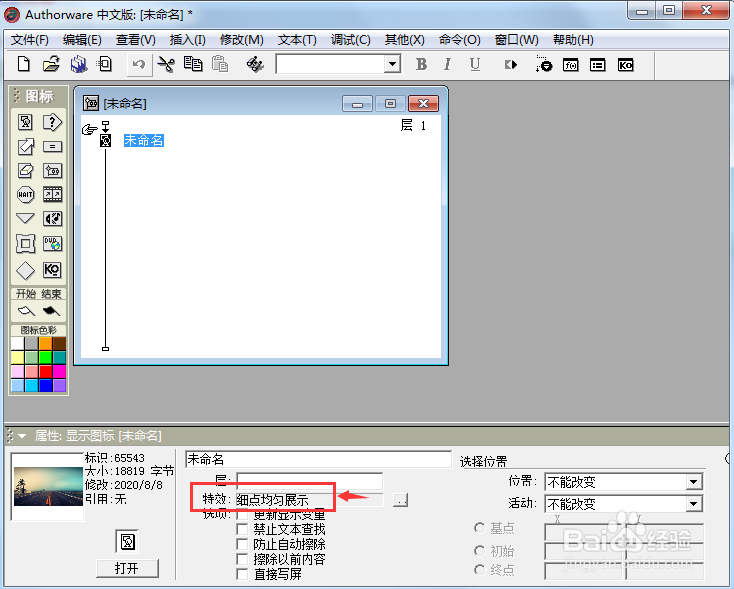Click the Find toolbar icon
The image size is (734, 589).
255,64
